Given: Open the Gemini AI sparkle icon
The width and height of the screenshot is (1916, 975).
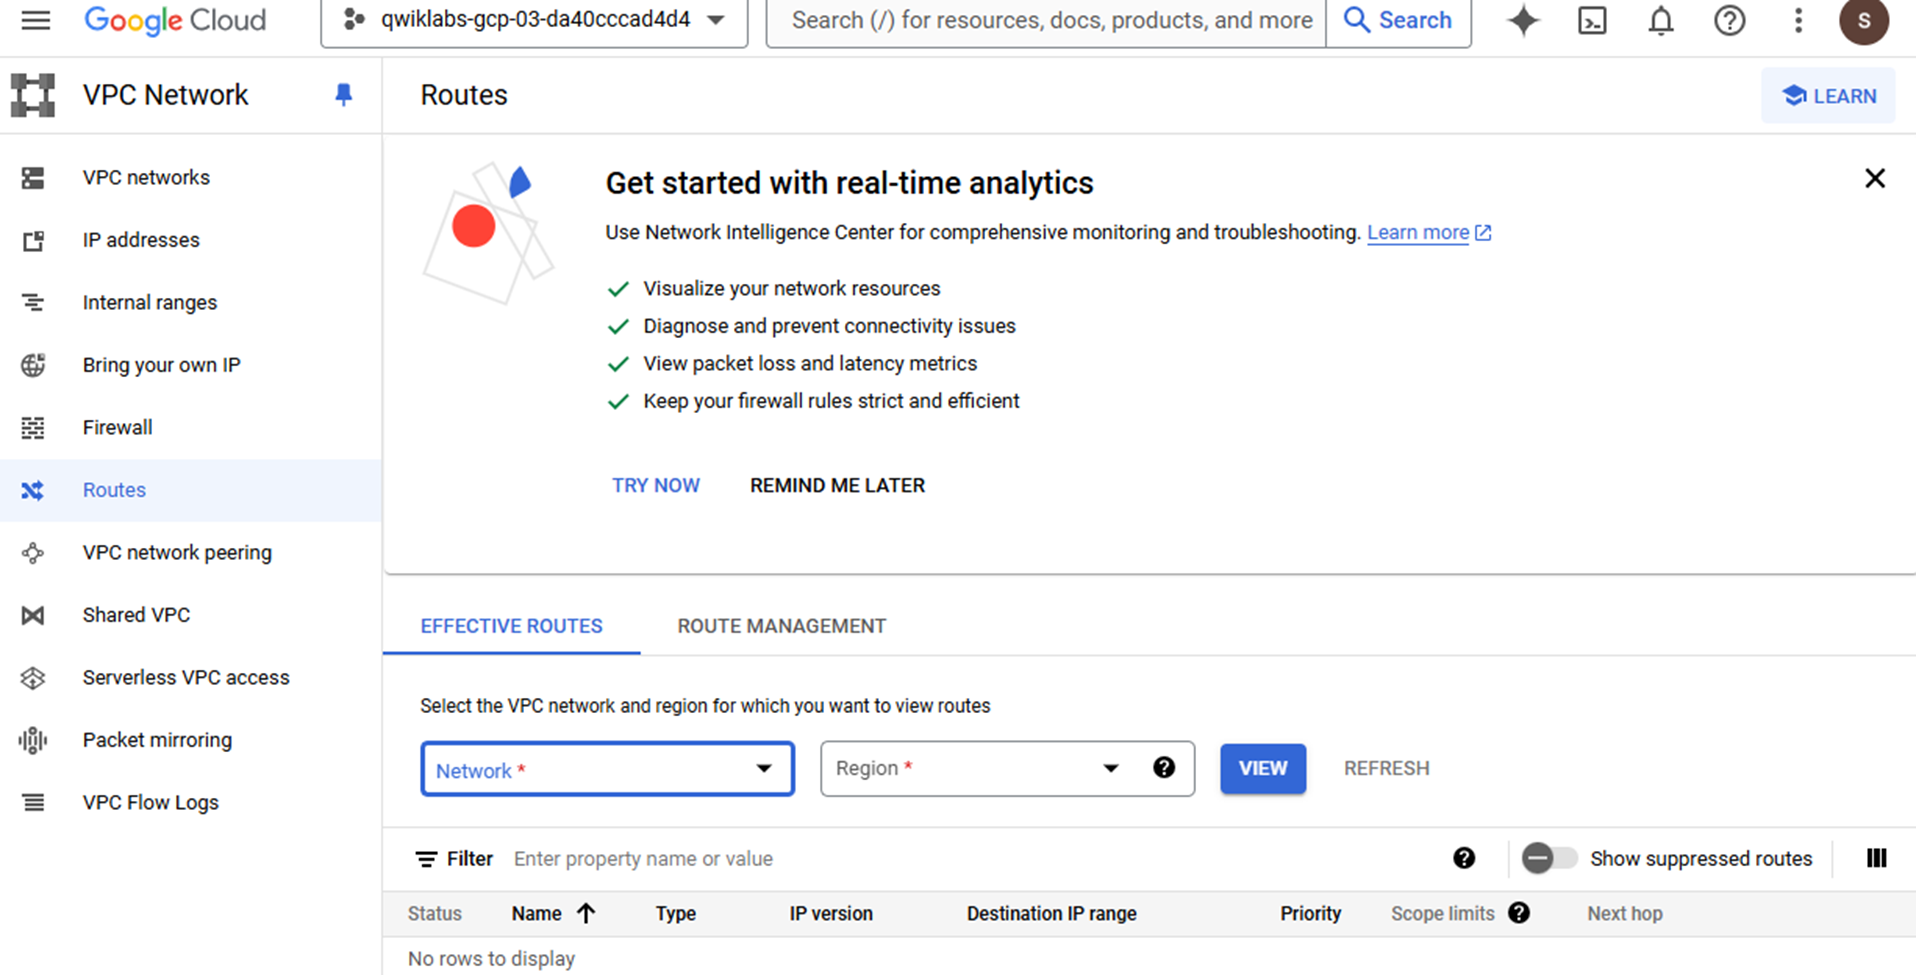Looking at the screenshot, I should pos(1523,20).
